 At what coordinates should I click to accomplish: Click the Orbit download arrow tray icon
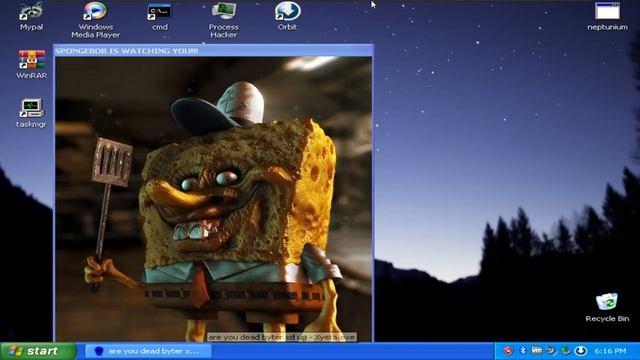coord(580,351)
